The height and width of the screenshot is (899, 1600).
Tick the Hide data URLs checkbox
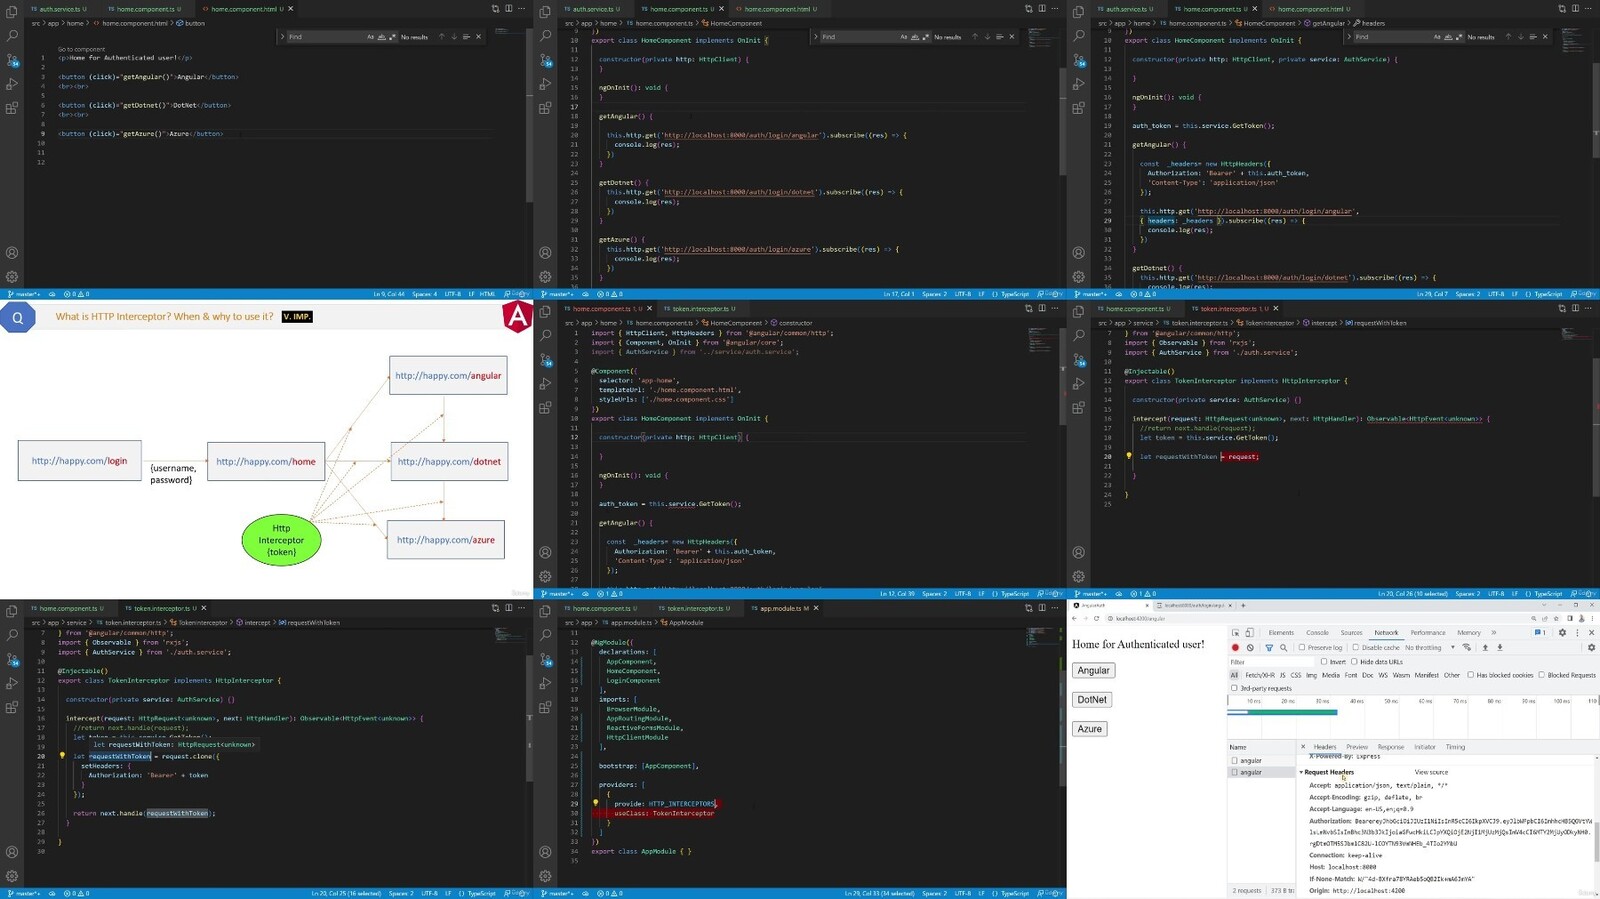tap(1355, 662)
